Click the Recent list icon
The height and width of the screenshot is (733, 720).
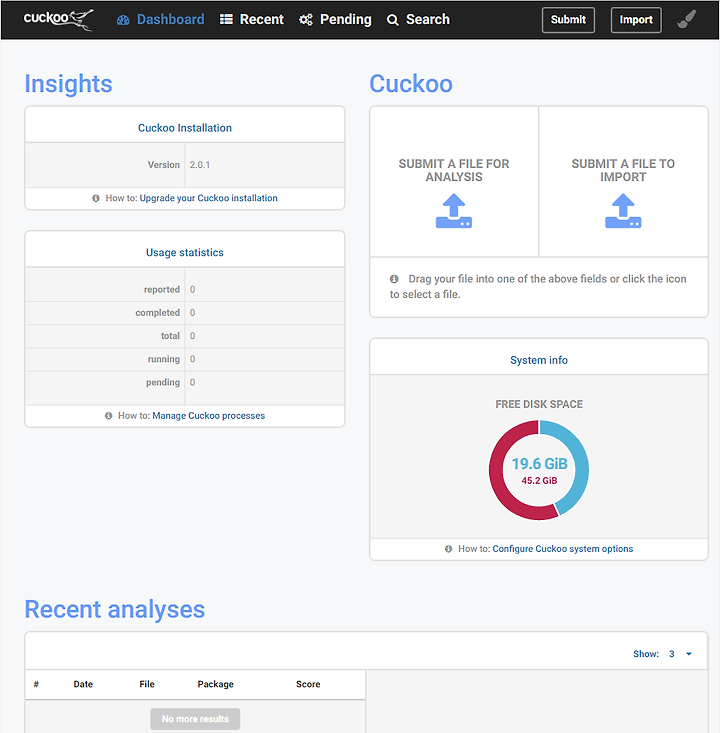click(x=226, y=19)
